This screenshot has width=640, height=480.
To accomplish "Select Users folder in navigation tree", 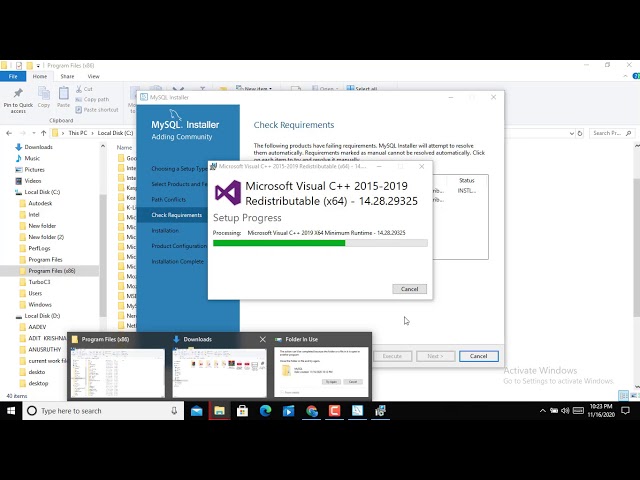I will [x=35, y=293].
